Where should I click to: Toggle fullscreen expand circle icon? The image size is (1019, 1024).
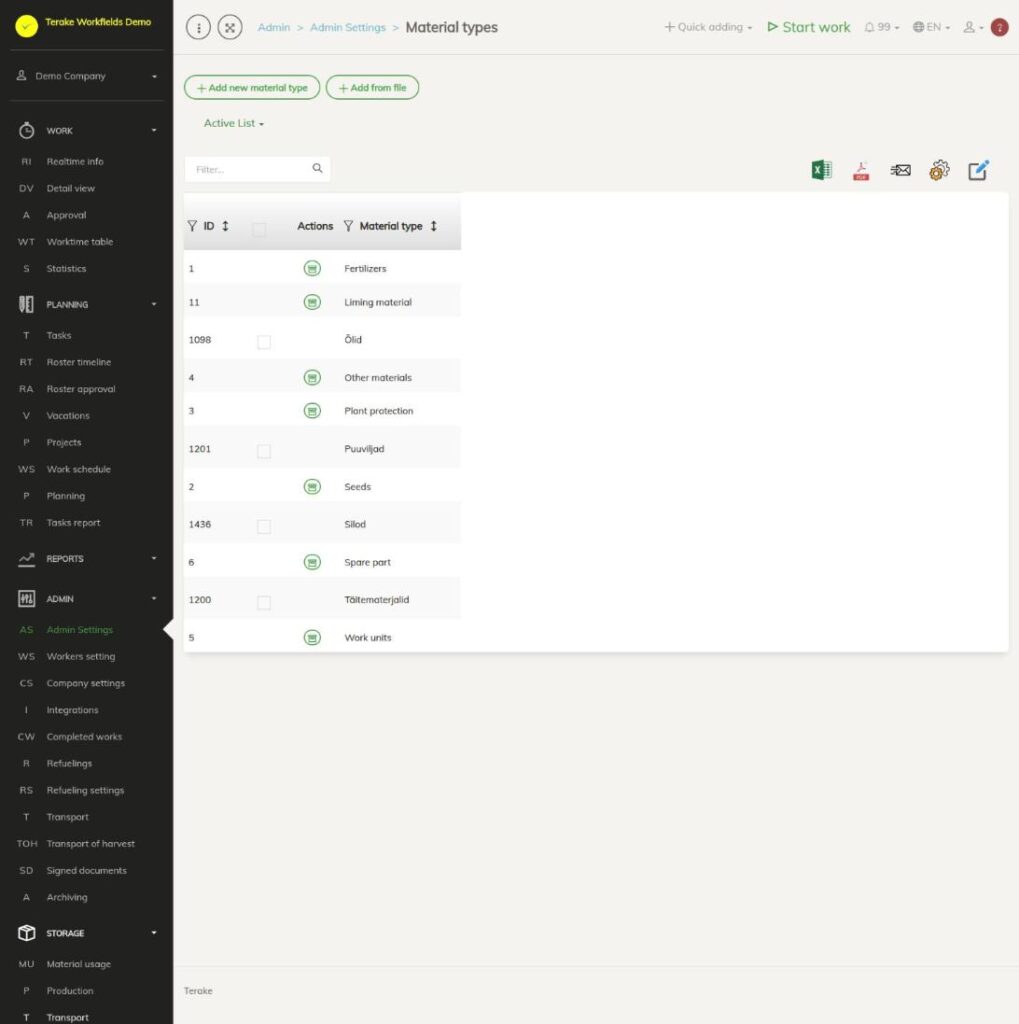230,27
